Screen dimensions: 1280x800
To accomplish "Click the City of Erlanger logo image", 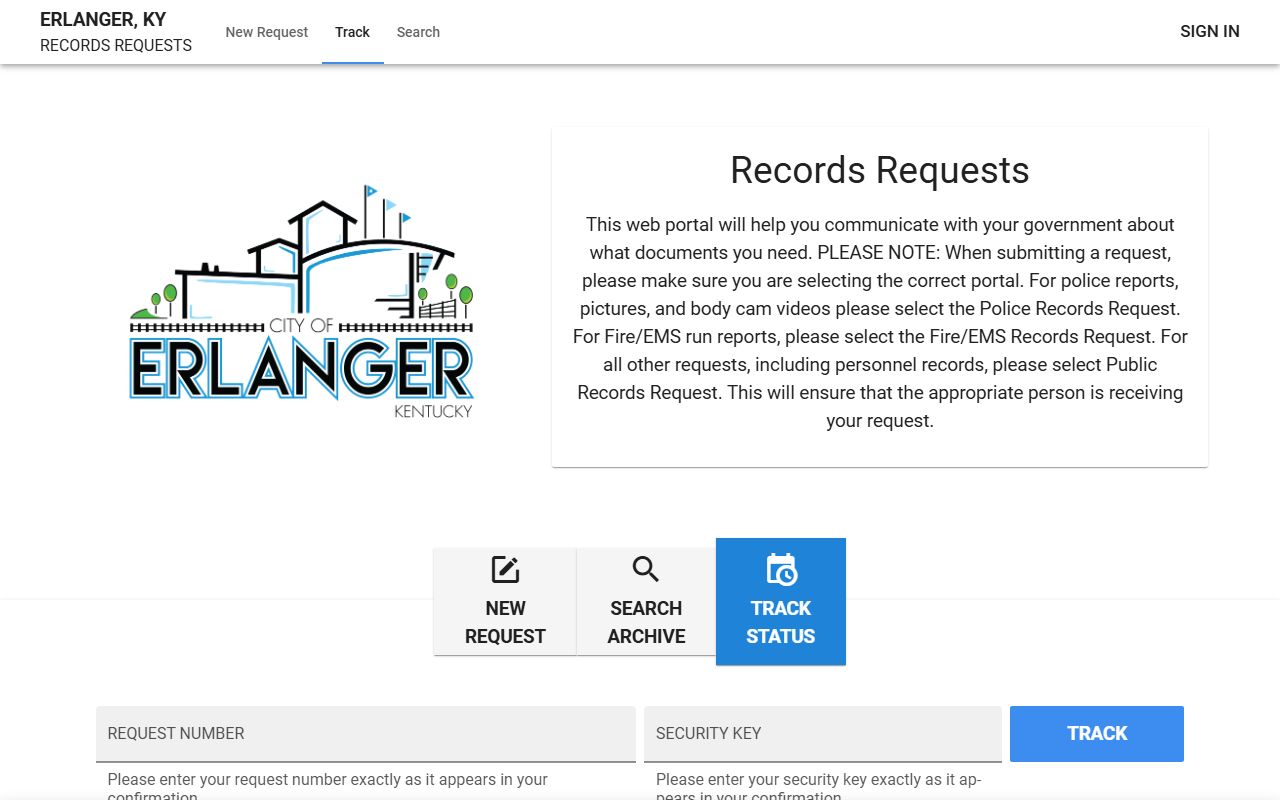I will point(301,302).
